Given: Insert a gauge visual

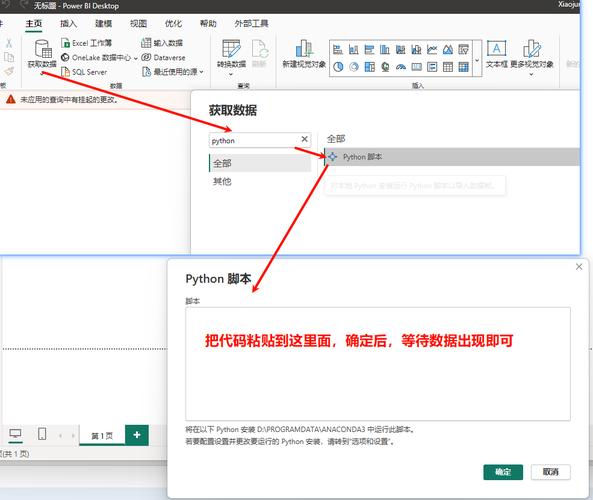Looking at the screenshot, I should tap(401, 67).
